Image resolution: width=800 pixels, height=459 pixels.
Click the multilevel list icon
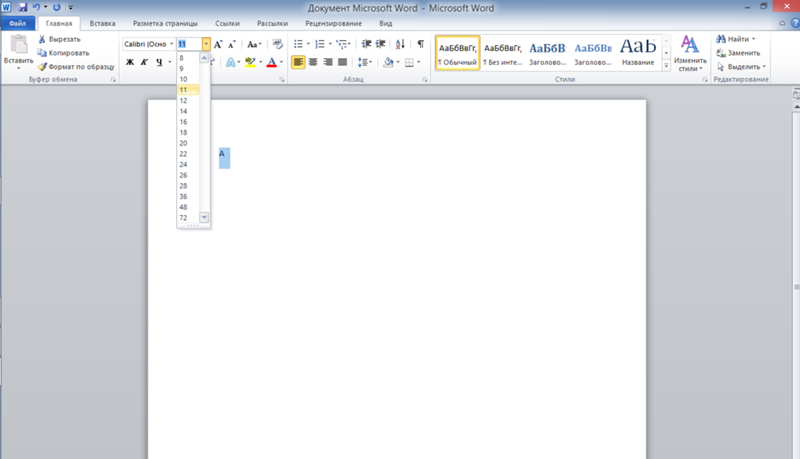[341, 44]
